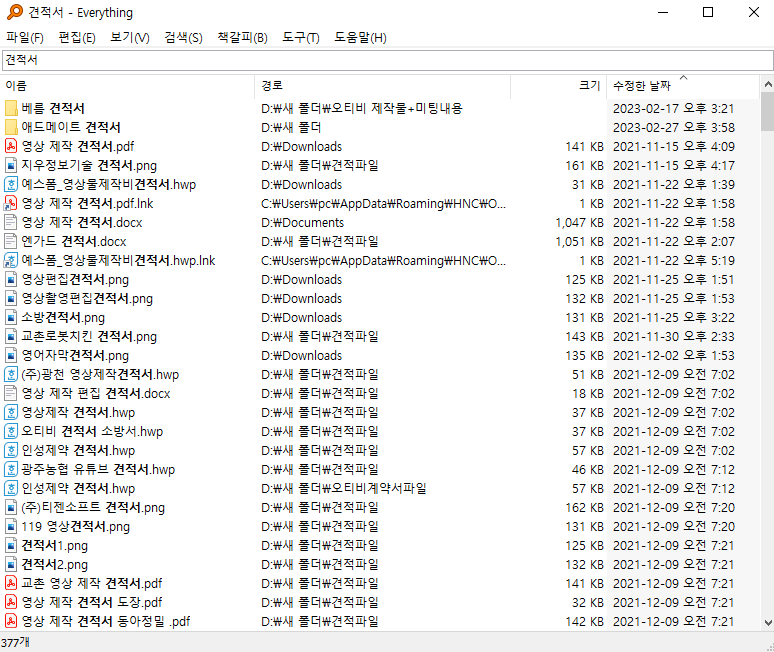
Task: Open the 편집(E) menu
Action: 77,38
